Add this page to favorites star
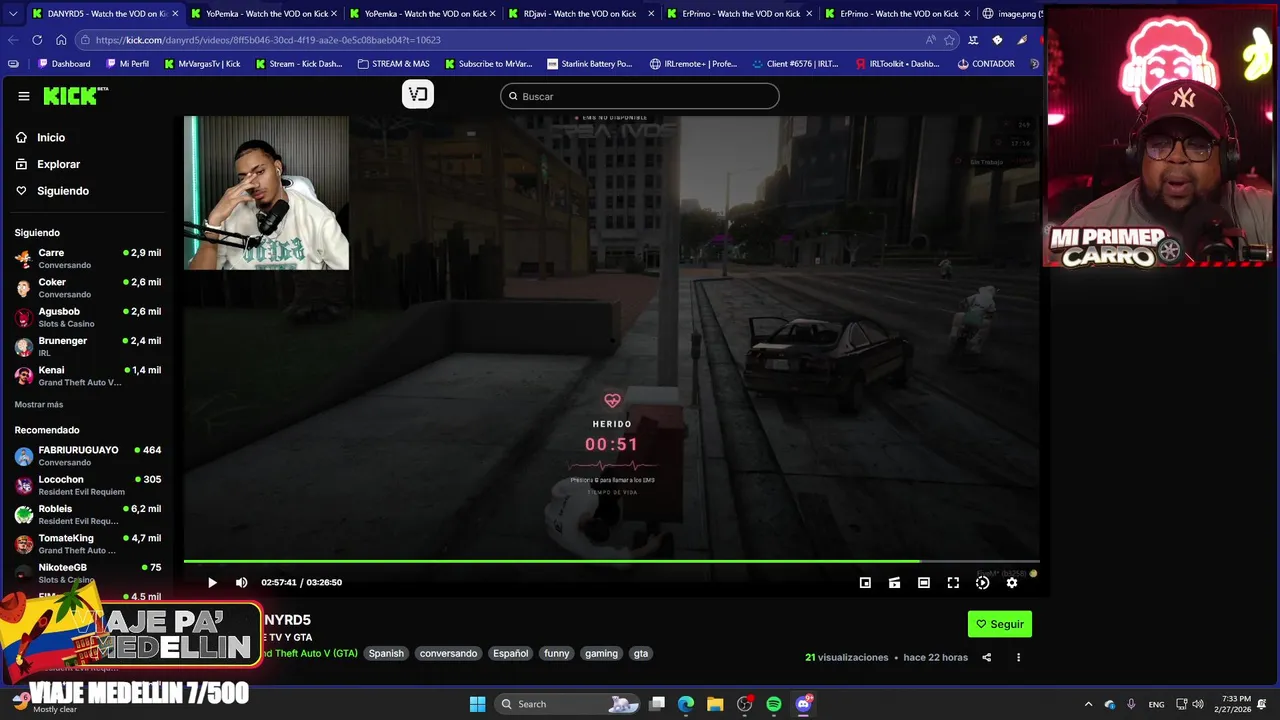 coord(949,40)
